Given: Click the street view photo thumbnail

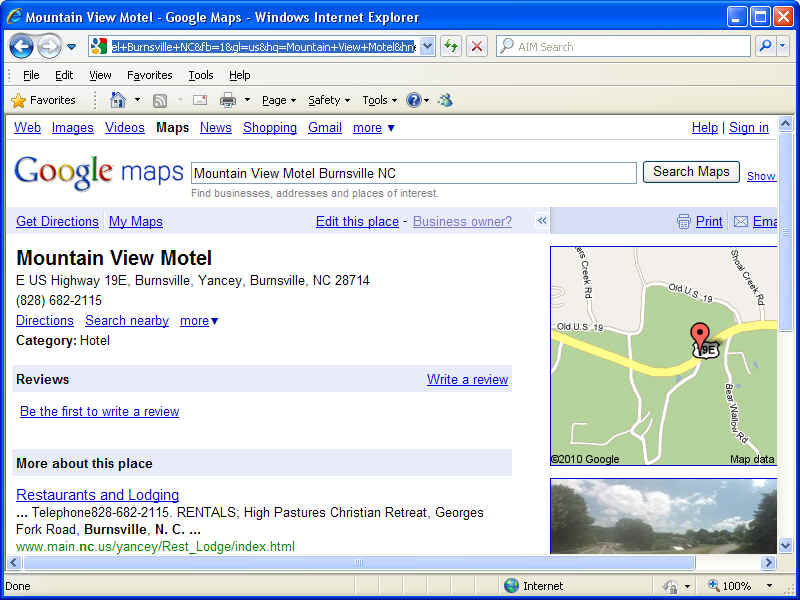Looking at the screenshot, I should 663,516.
